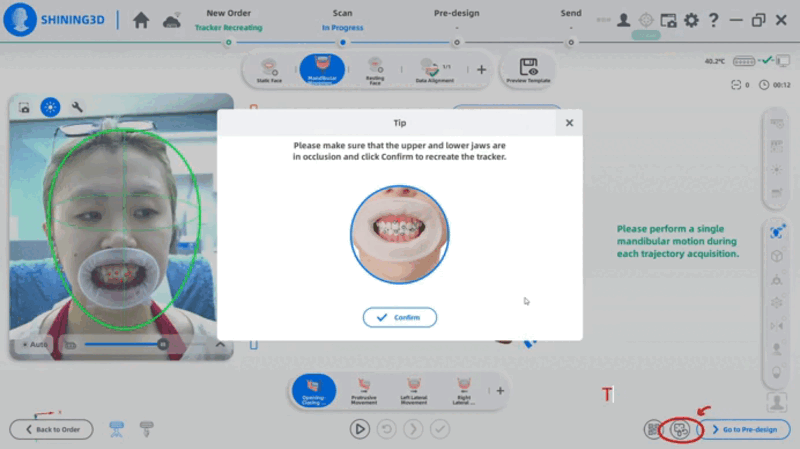Open the calibration crosshair icon
Viewport: 800px width, 449px height.
(x=646, y=20)
